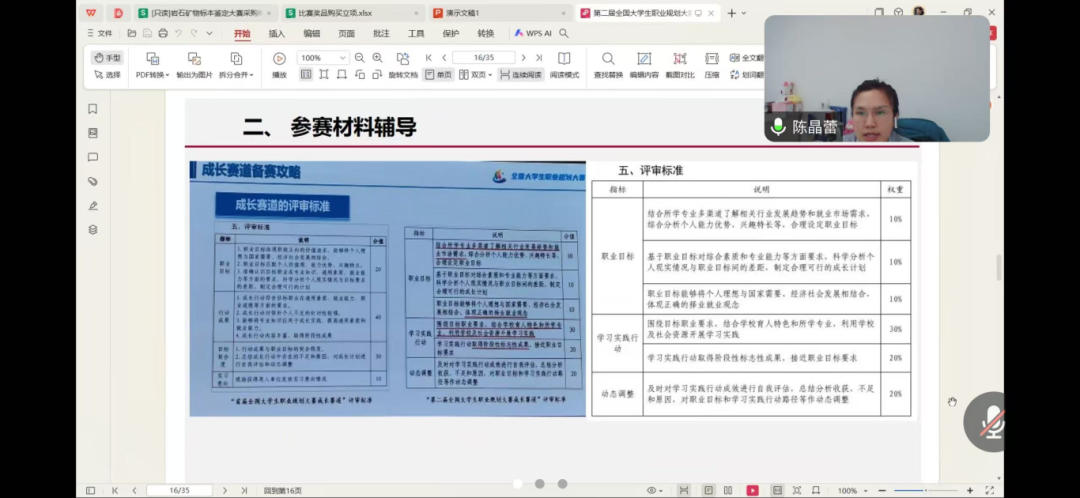Enable 连续阅读 continuous reading mode
The width and height of the screenshot is (1080, 498).
tap(520, 75)
